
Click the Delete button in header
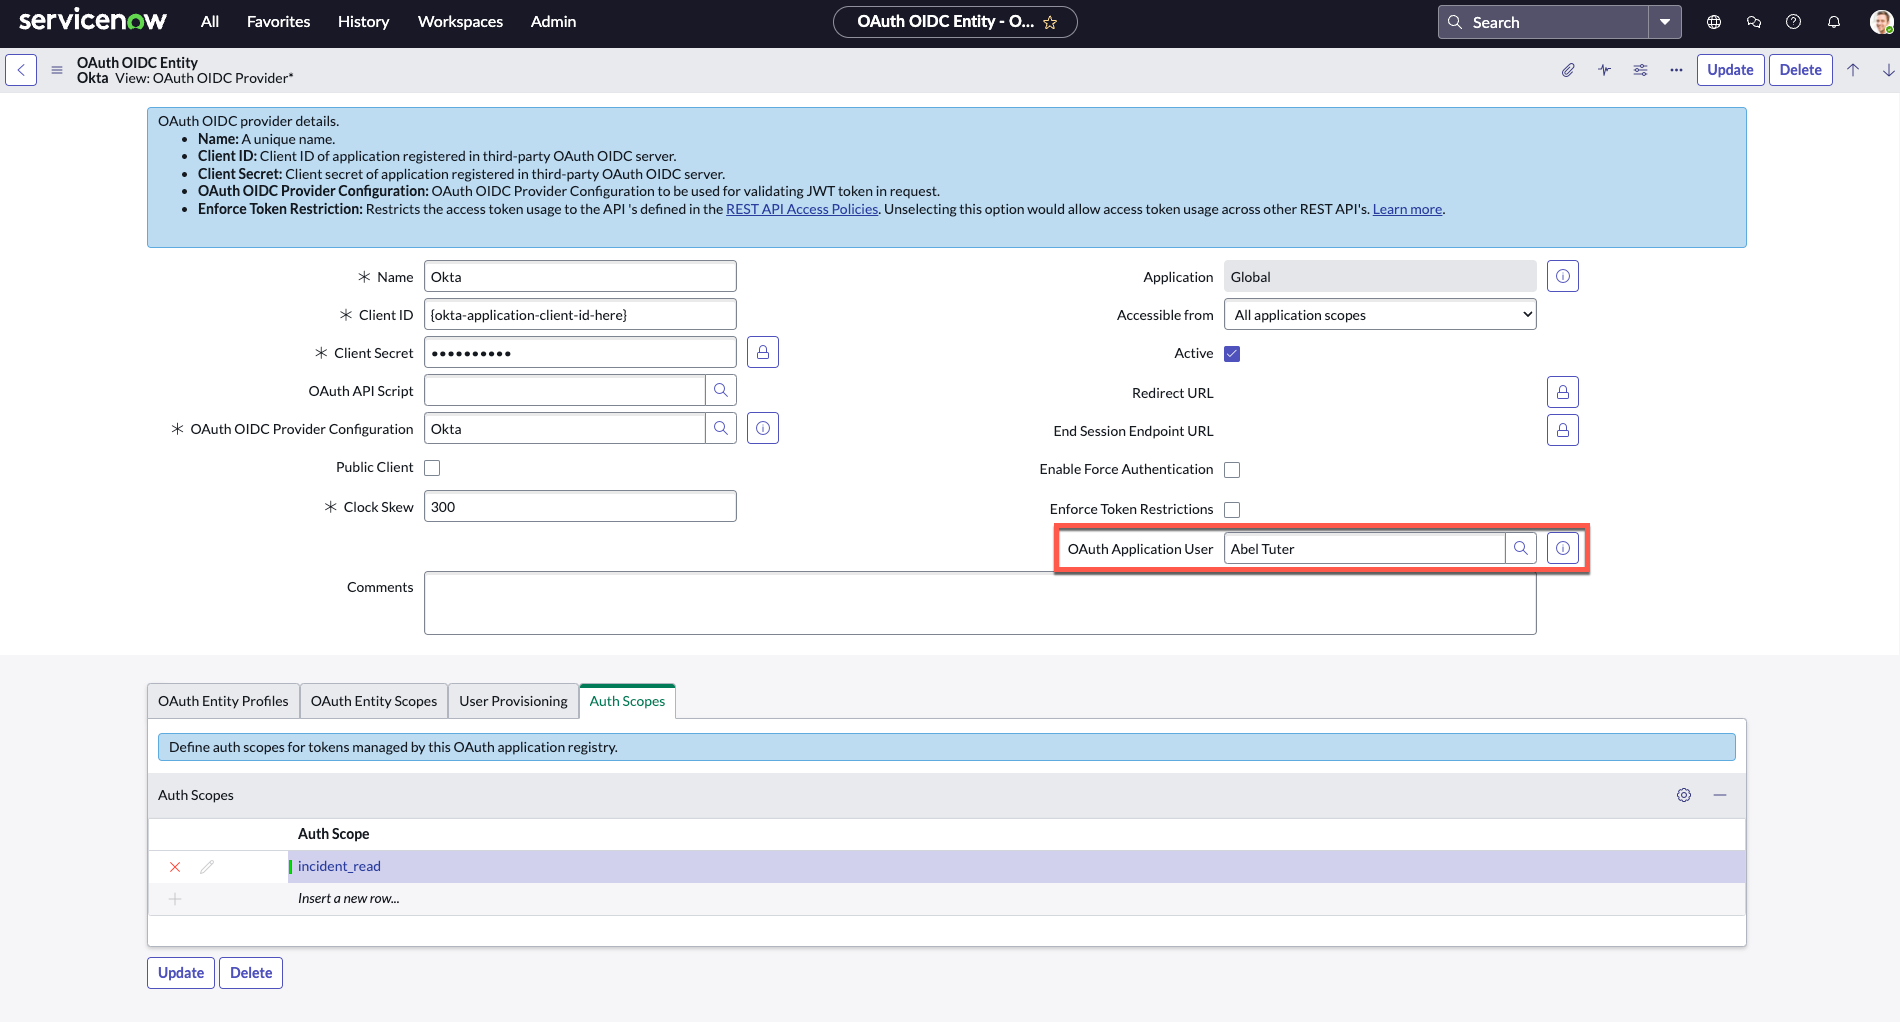(1800, 70)
